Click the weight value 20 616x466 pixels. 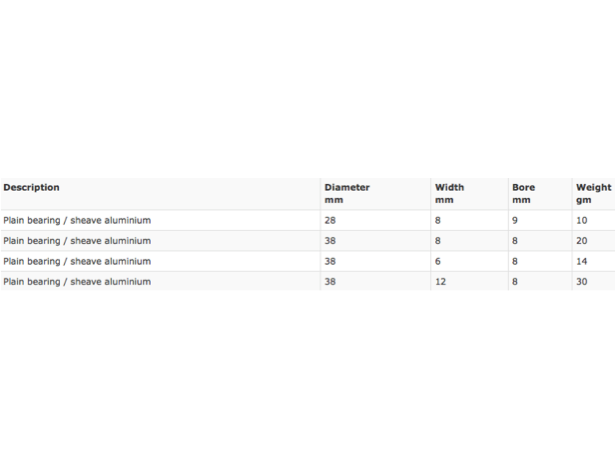[x=582, y=241]
